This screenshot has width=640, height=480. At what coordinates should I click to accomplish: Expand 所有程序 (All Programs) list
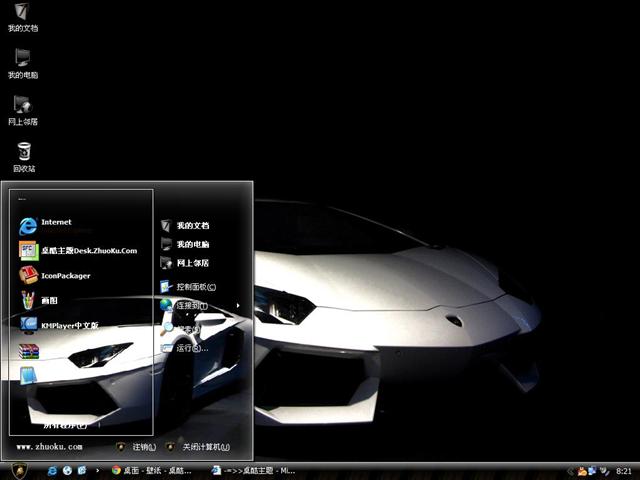pos(64,424)
